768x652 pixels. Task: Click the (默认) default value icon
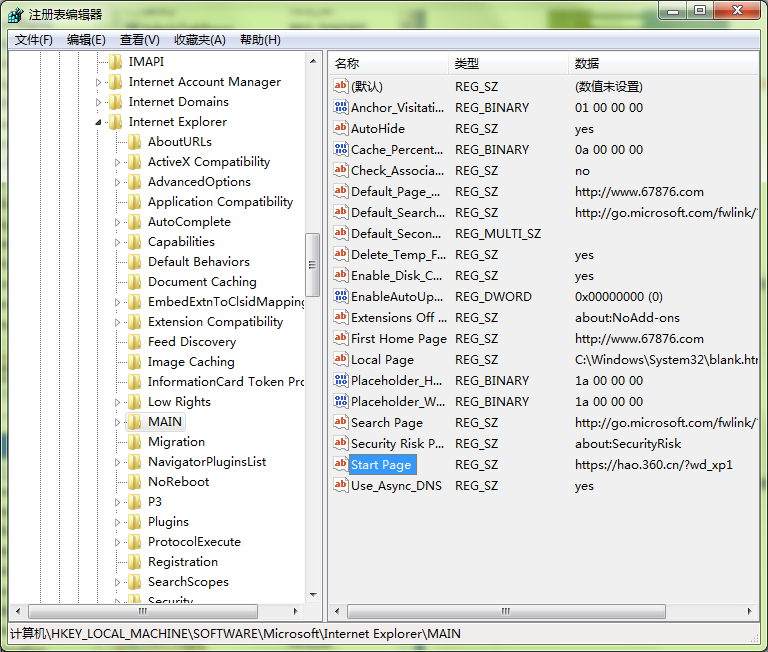pos(340,86)
